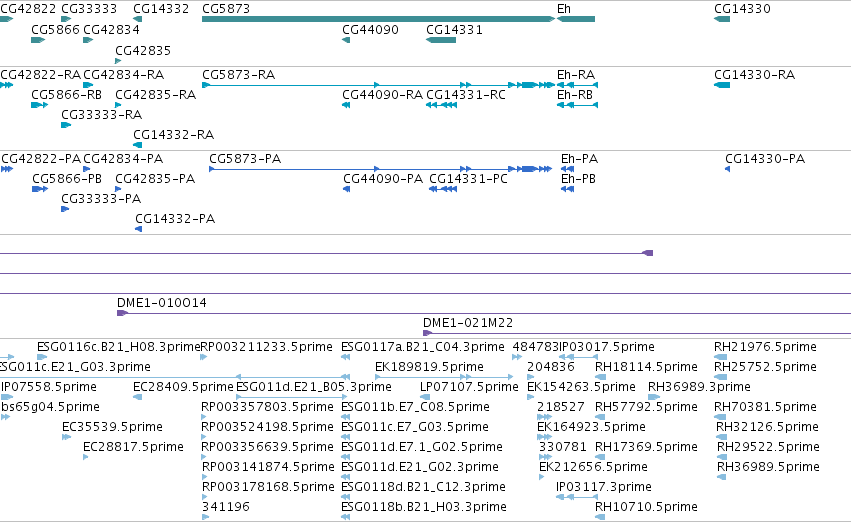This screenshot has height=522, width=851.
Task: Click EST EK154263.5prime
Action: (581, 387)
